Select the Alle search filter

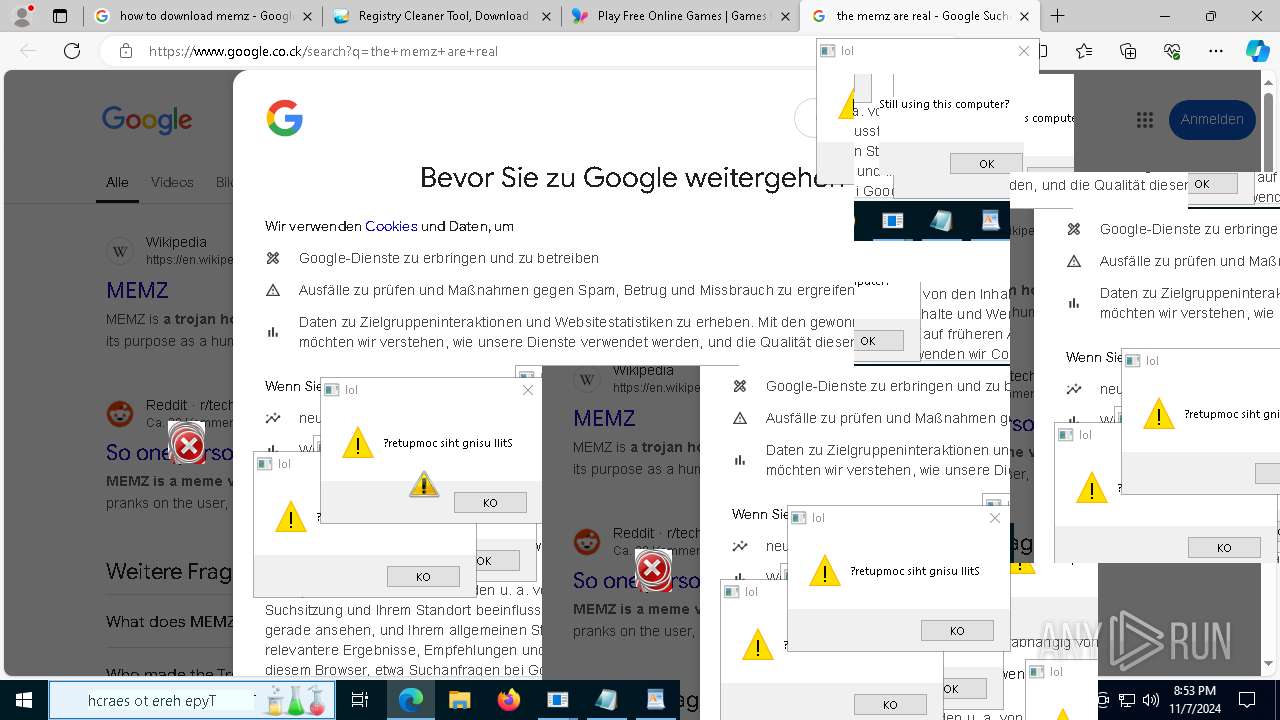[118, 182]
